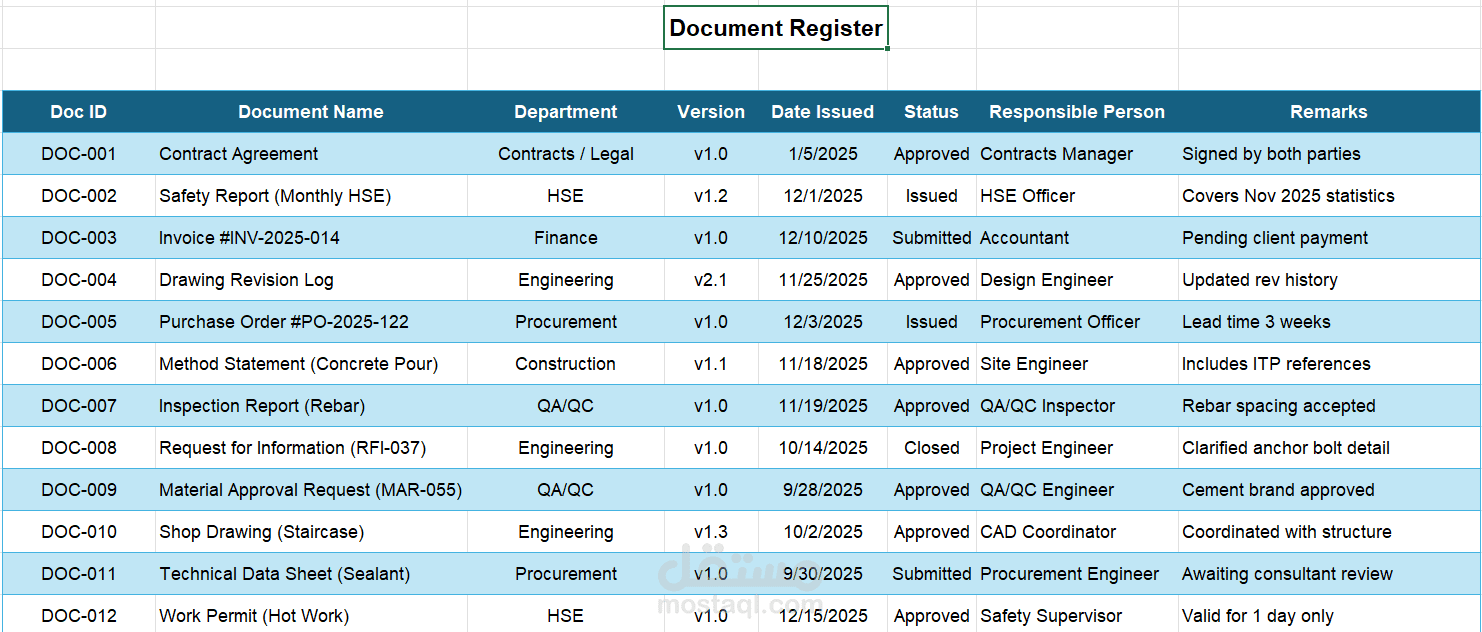Select cell DOC-002

click(x=79, y=196)
